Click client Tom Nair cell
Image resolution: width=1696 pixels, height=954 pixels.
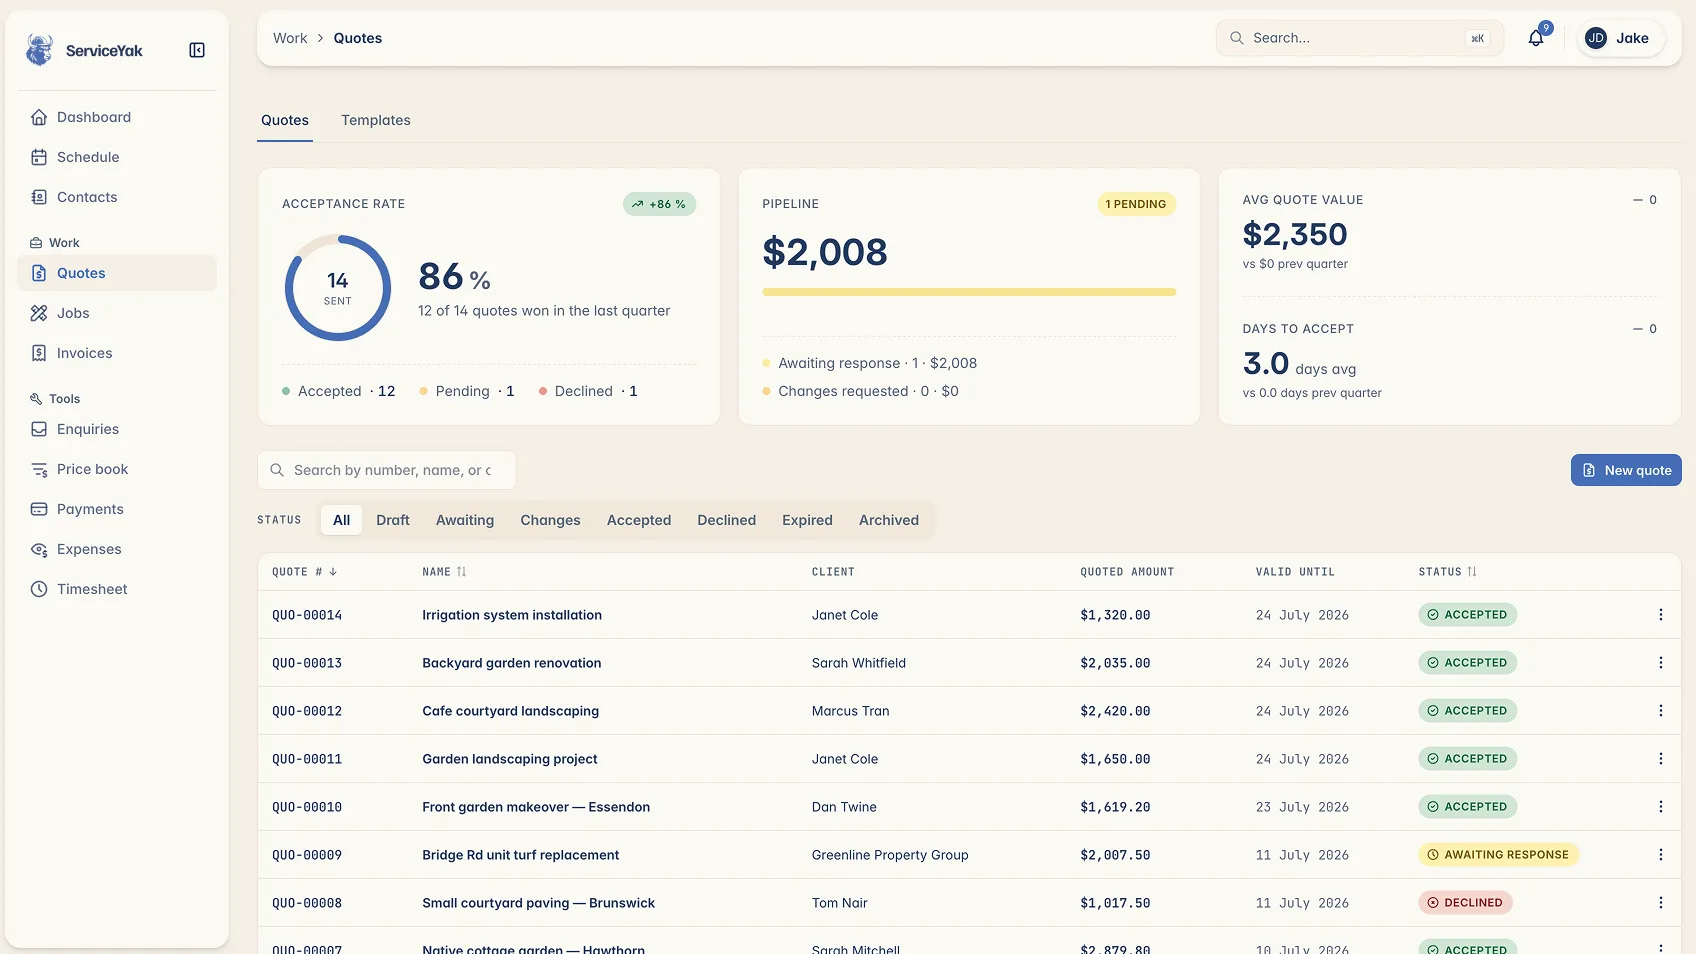pyautogui.click(x=840, y=903)
